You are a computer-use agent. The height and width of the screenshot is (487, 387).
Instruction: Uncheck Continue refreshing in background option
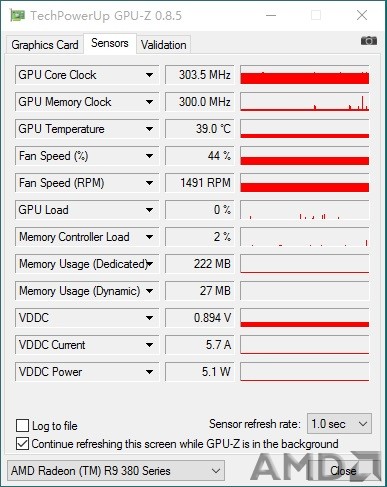[22, 444]
